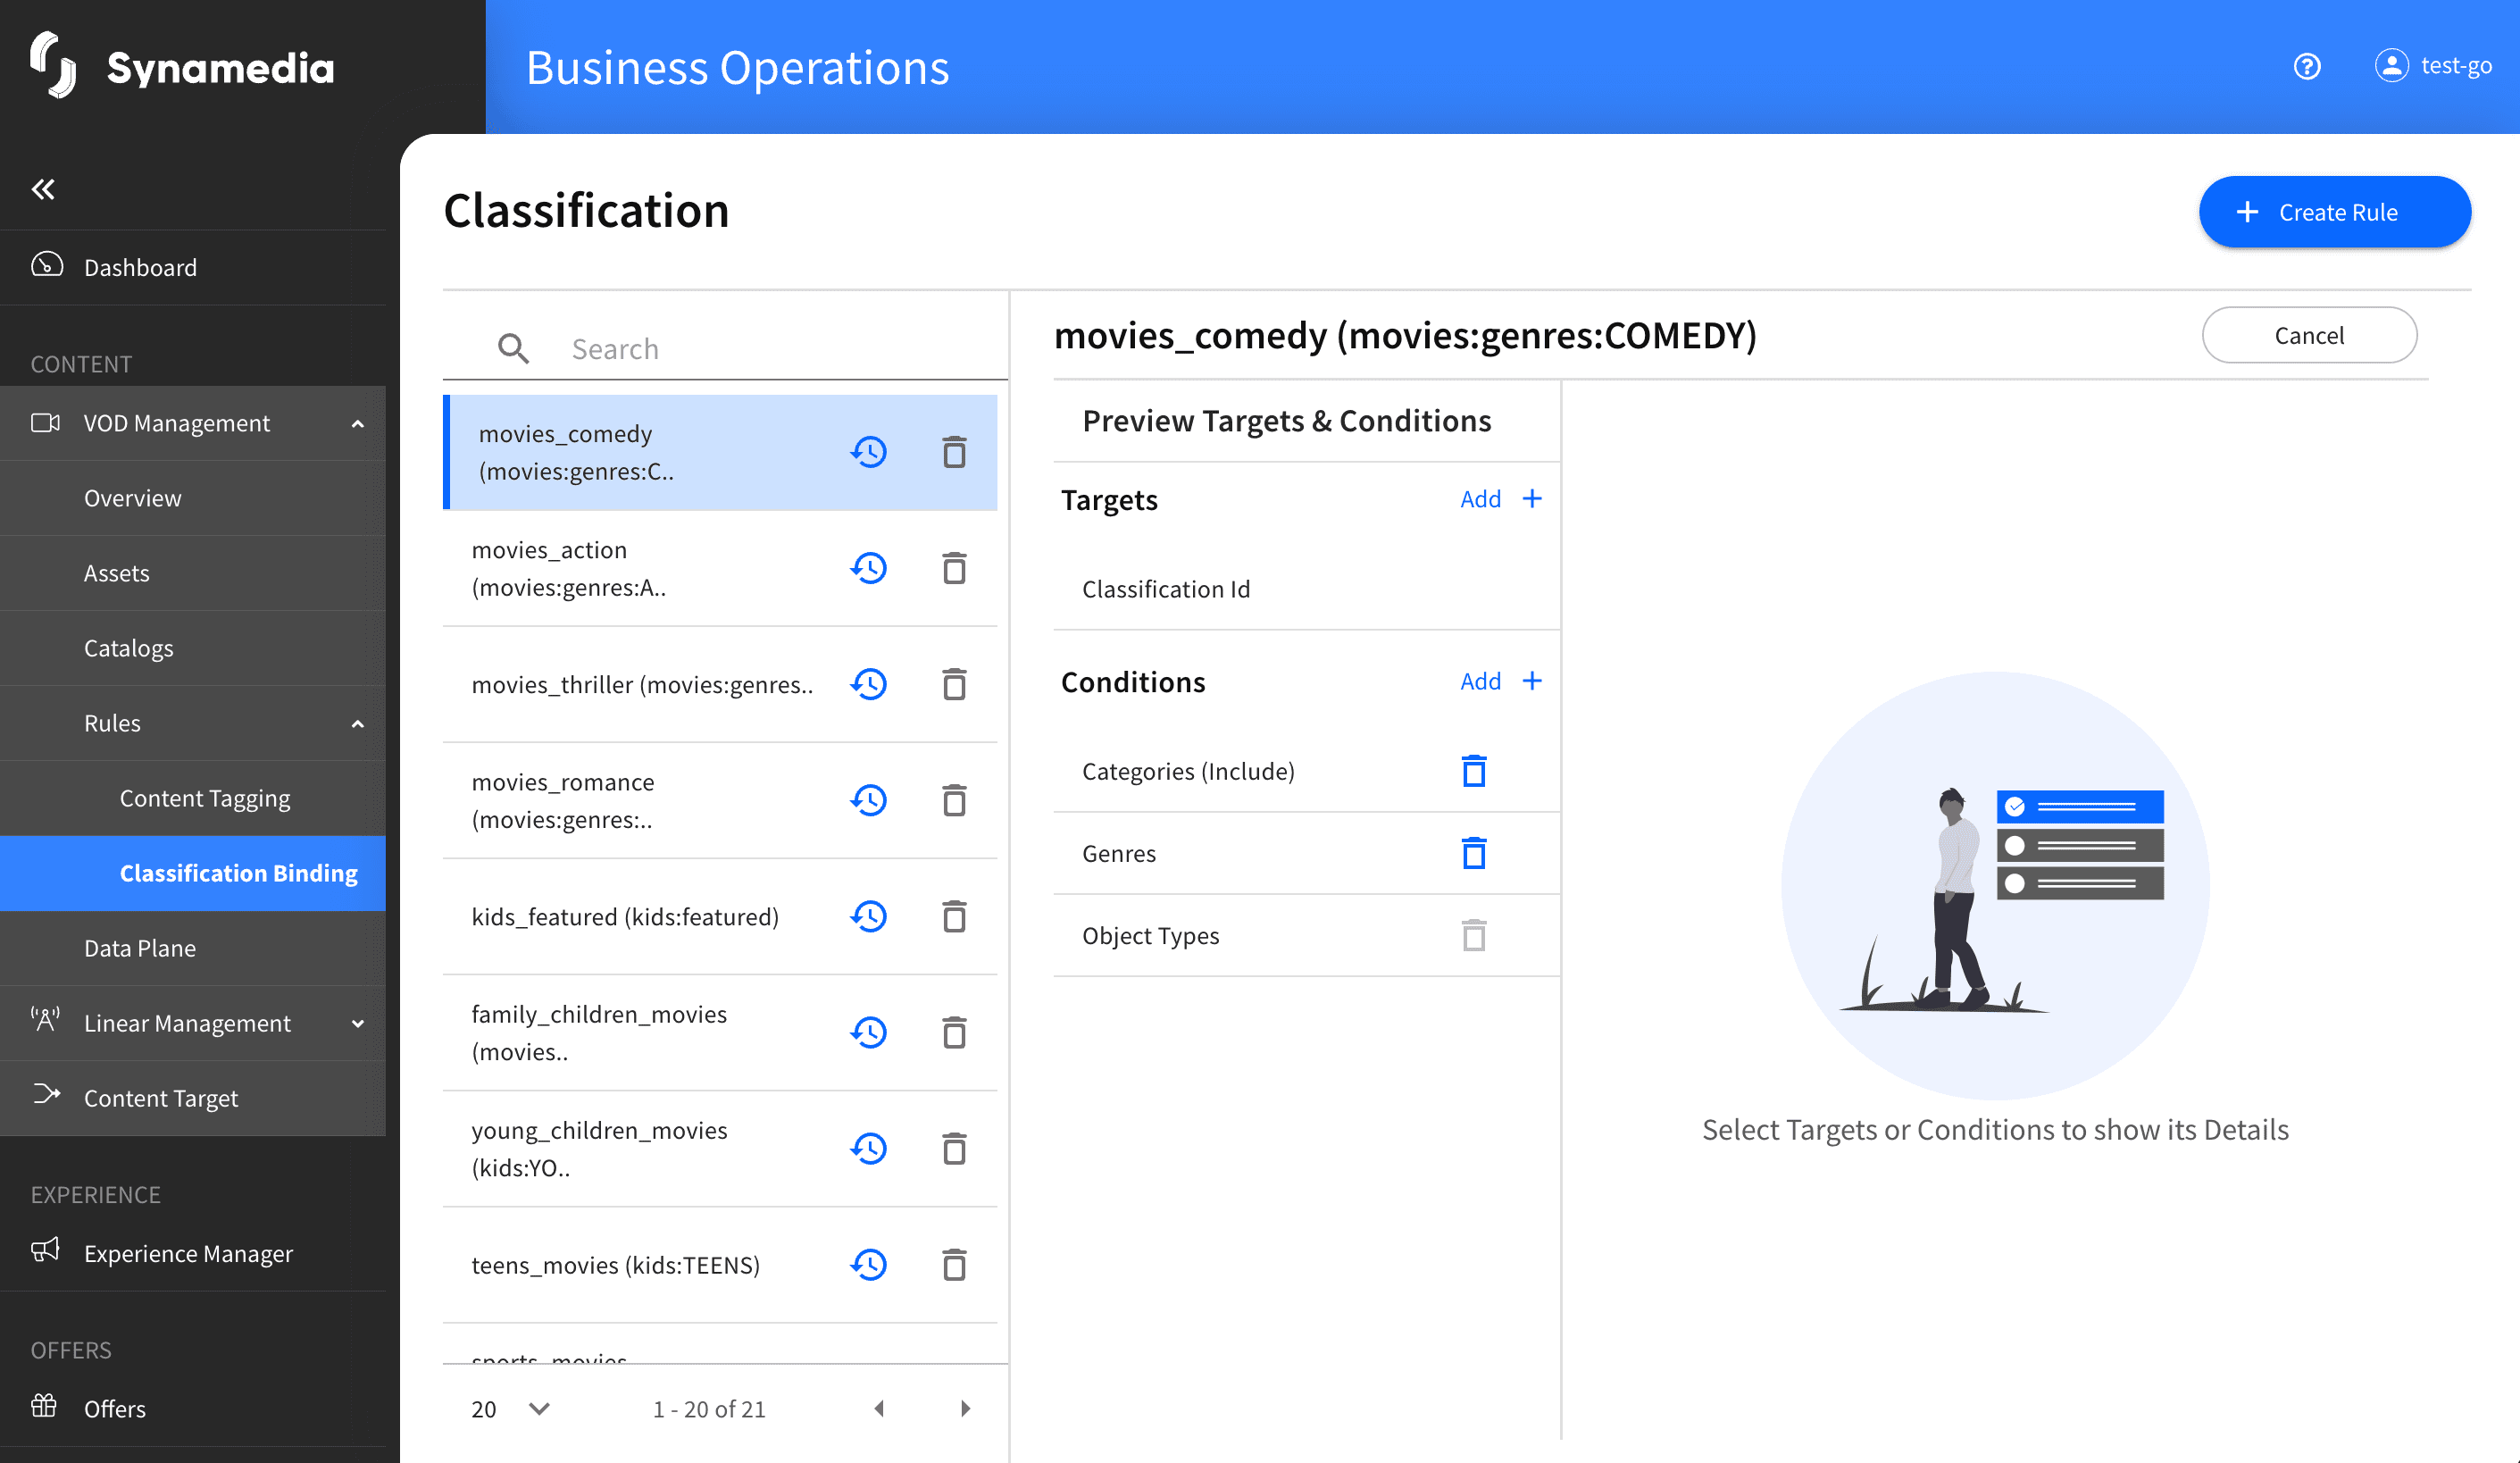Remove the Categories (Include) condition
This screenshot has width=2520, height=1463.
[x=1473, y=771]
